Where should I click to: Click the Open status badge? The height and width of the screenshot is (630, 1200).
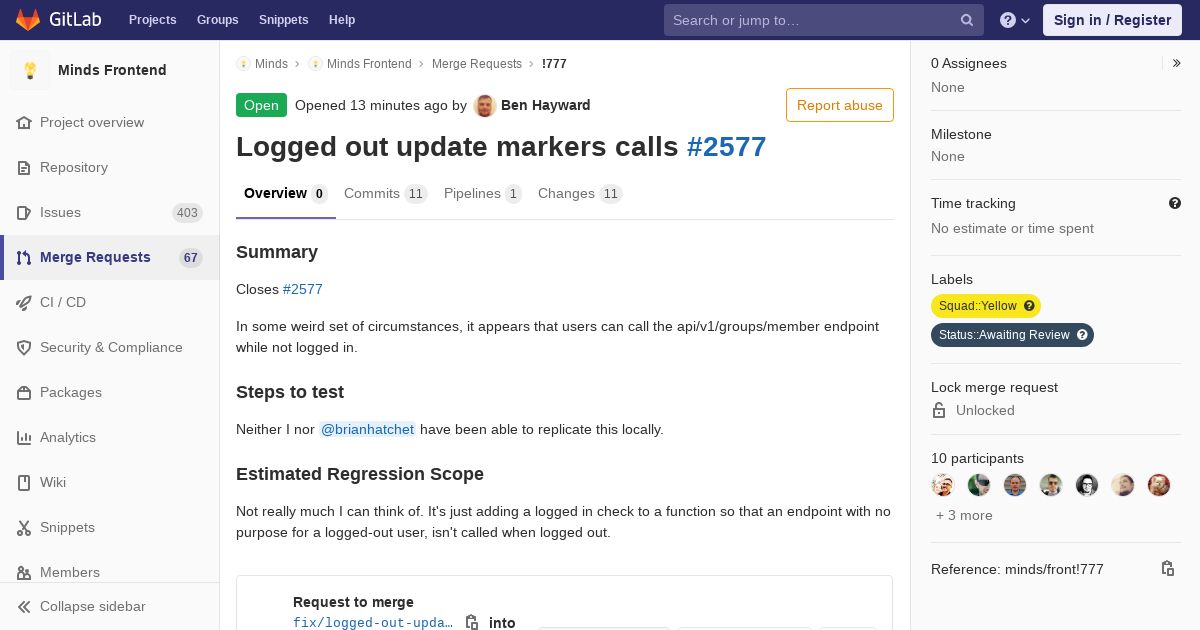pos(261,105)
